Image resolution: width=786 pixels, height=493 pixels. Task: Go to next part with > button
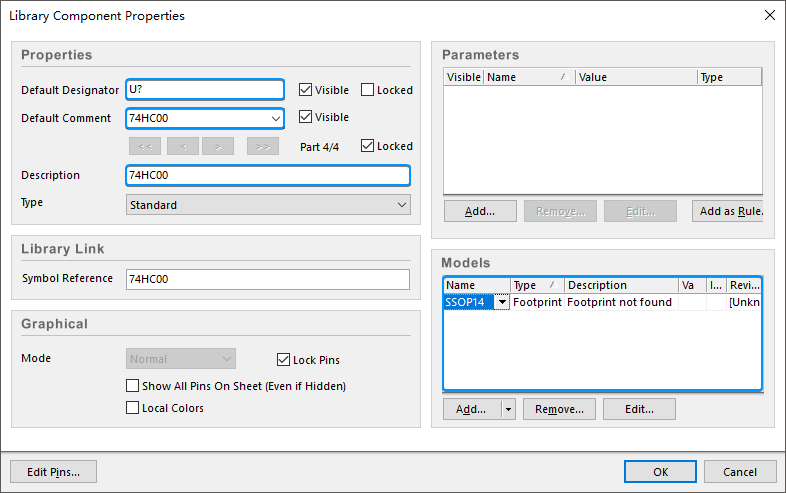coord(218,146)
